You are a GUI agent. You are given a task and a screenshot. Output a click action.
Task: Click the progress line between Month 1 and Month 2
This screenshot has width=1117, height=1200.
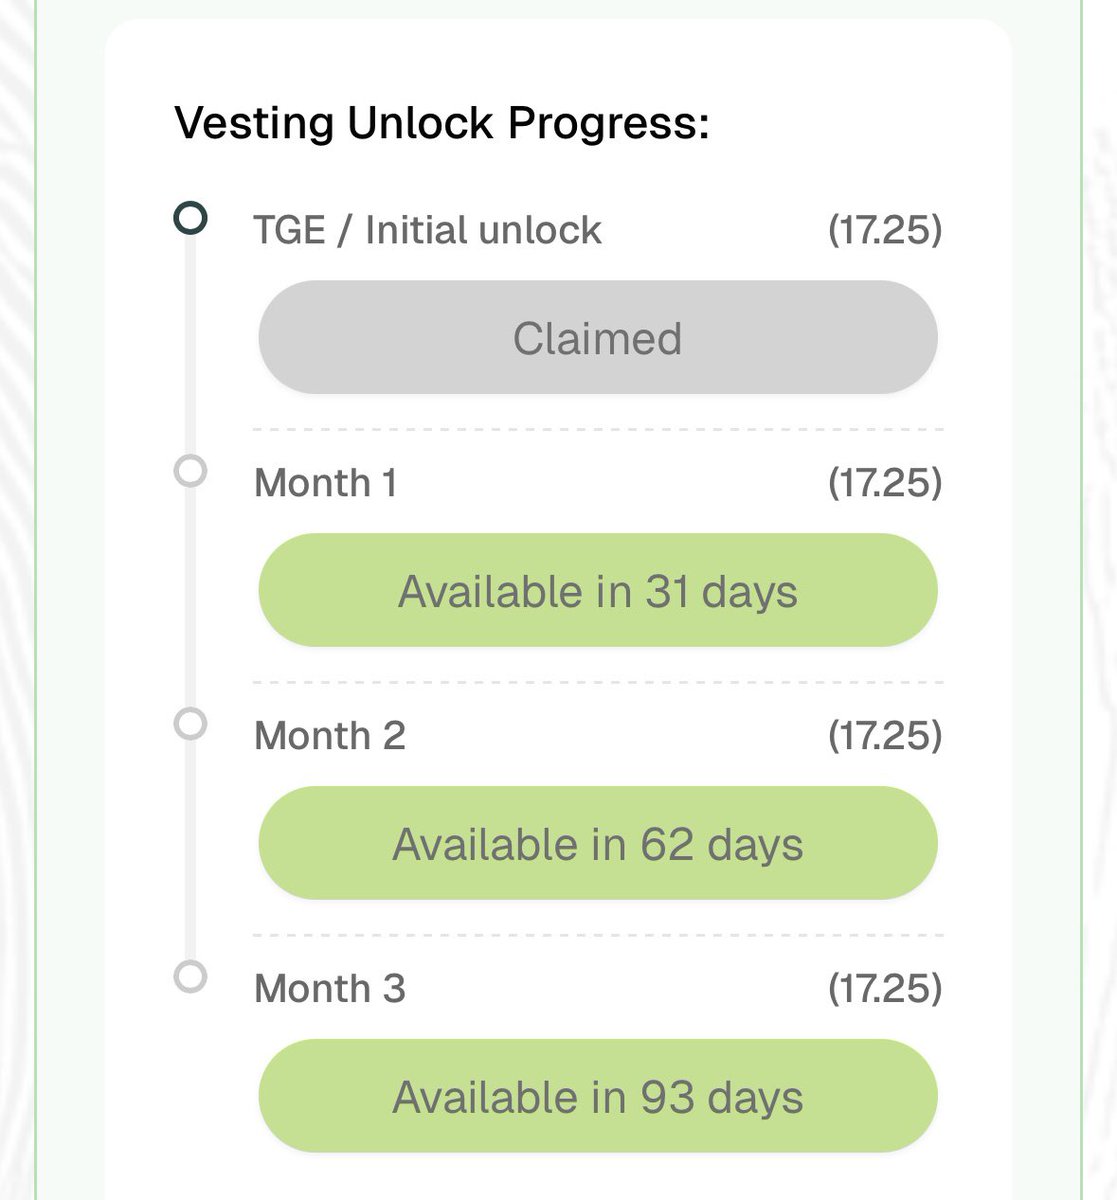coord(190,597)
